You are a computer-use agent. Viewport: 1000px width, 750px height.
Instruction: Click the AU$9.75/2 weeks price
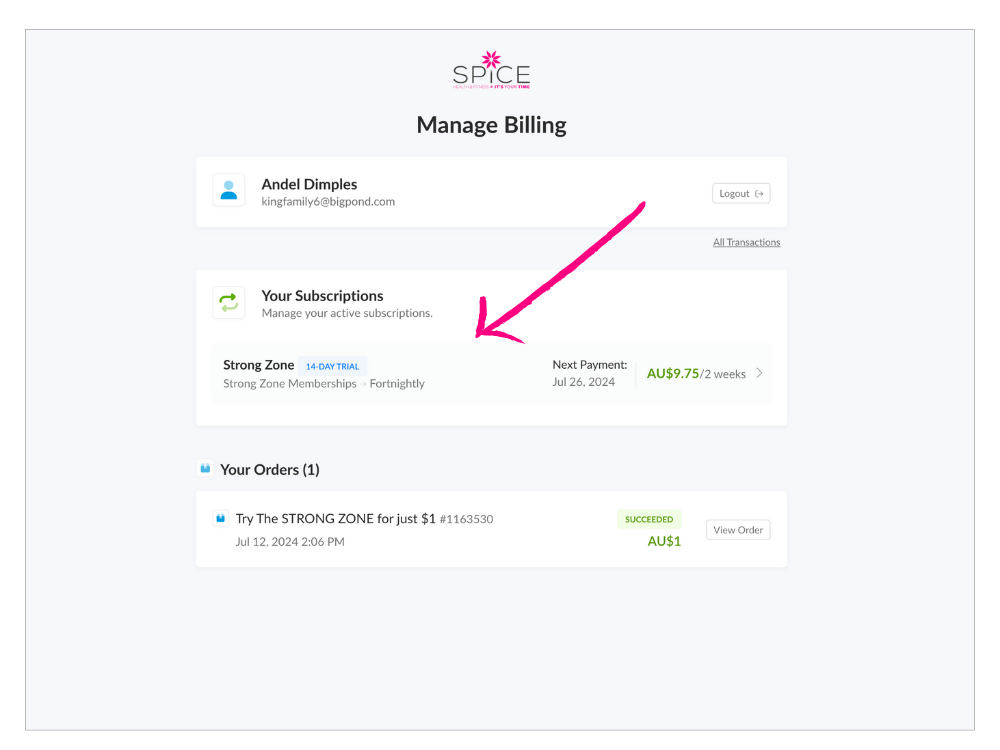tap(696, 374)
